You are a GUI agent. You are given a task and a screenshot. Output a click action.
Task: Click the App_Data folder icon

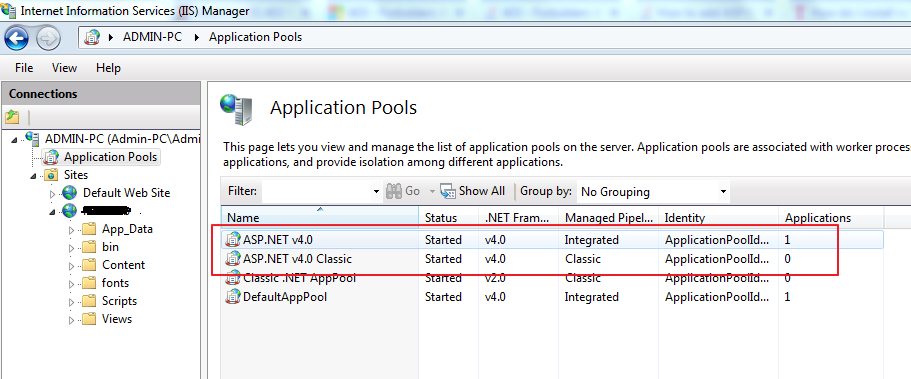[88, 229]
